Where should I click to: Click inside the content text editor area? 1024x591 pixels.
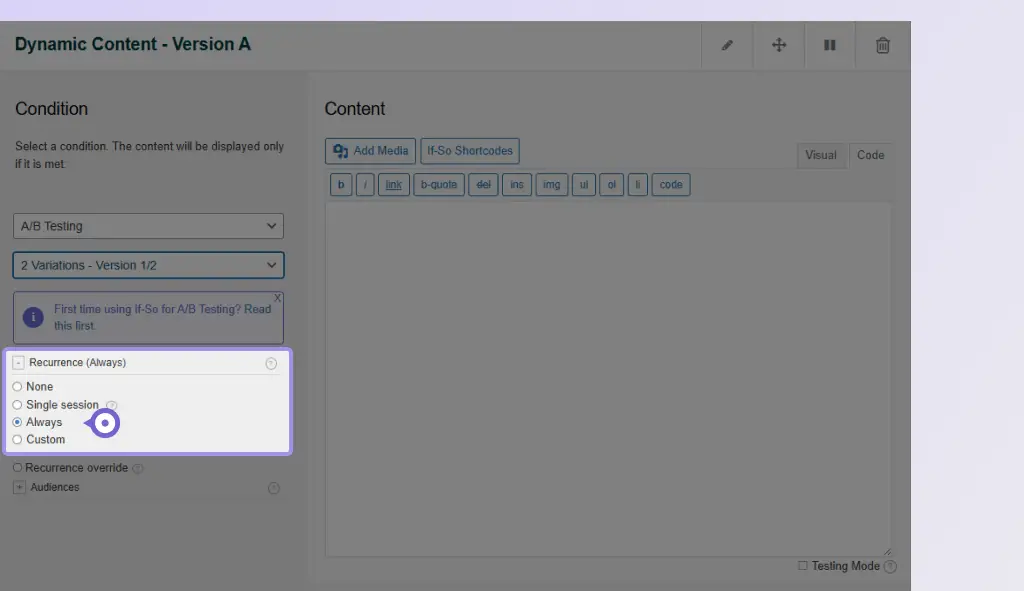(608, 379)
